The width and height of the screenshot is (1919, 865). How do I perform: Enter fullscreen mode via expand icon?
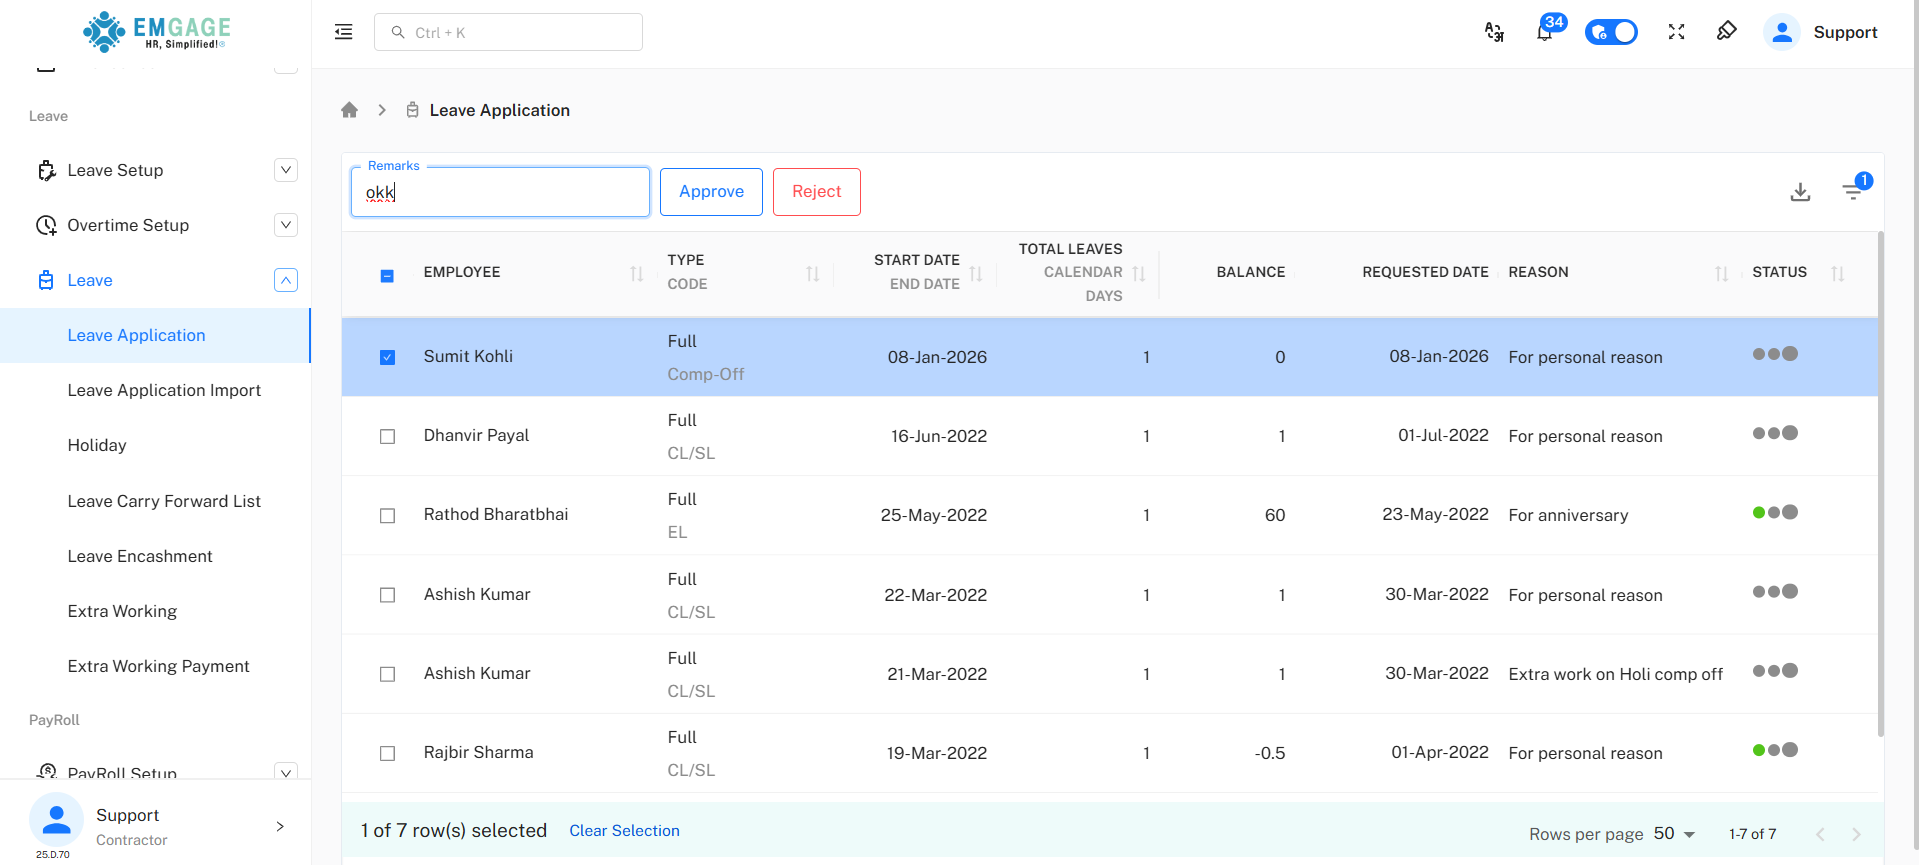coord(1676,32)
